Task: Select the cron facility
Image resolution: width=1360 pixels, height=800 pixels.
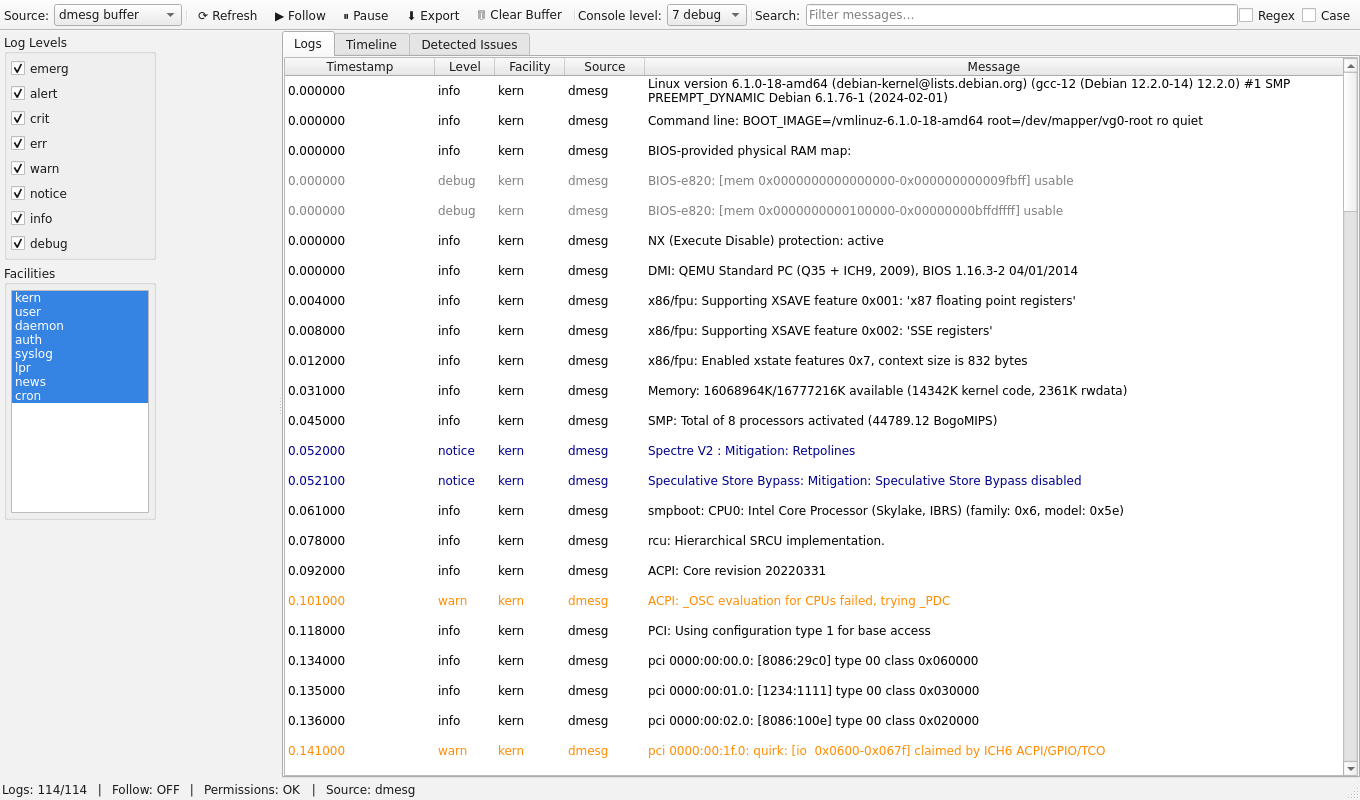Action: [x=80, y=396]
